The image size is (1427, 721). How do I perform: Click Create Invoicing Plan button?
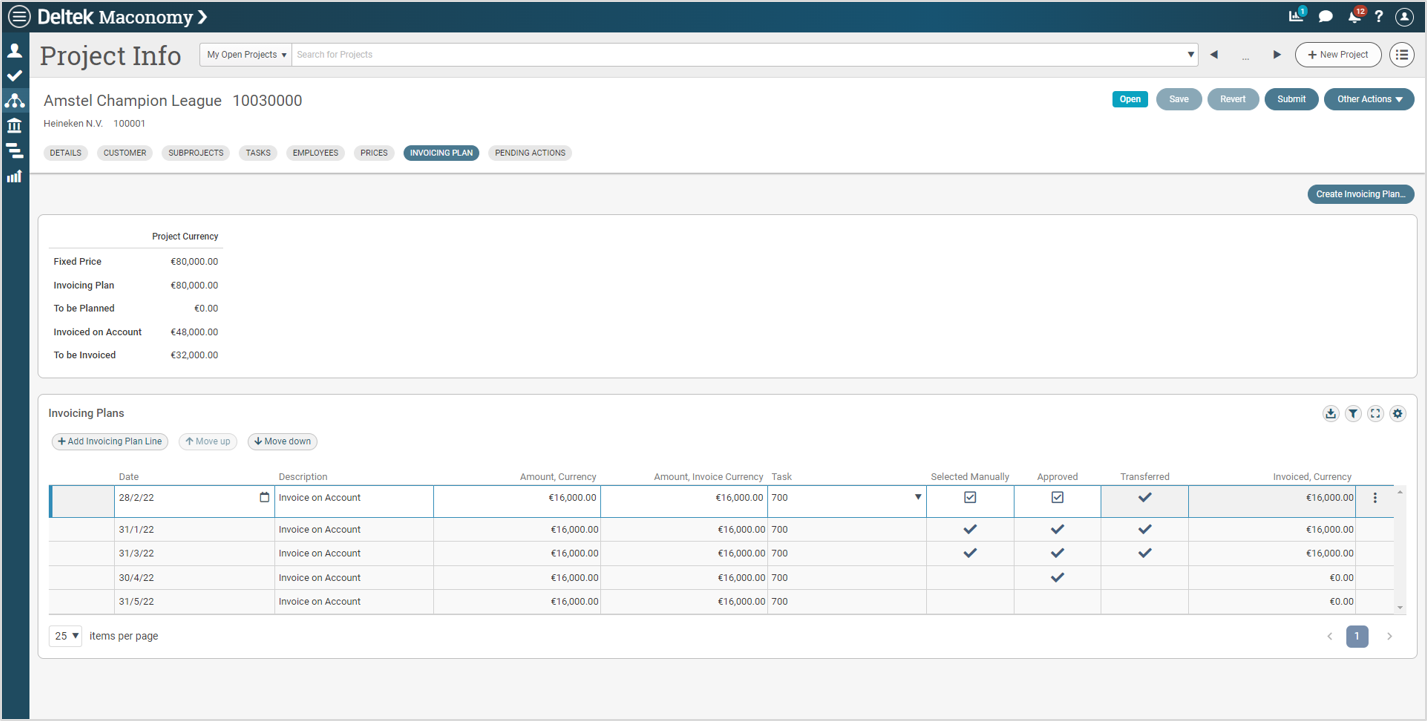(x=1361, y=194)
